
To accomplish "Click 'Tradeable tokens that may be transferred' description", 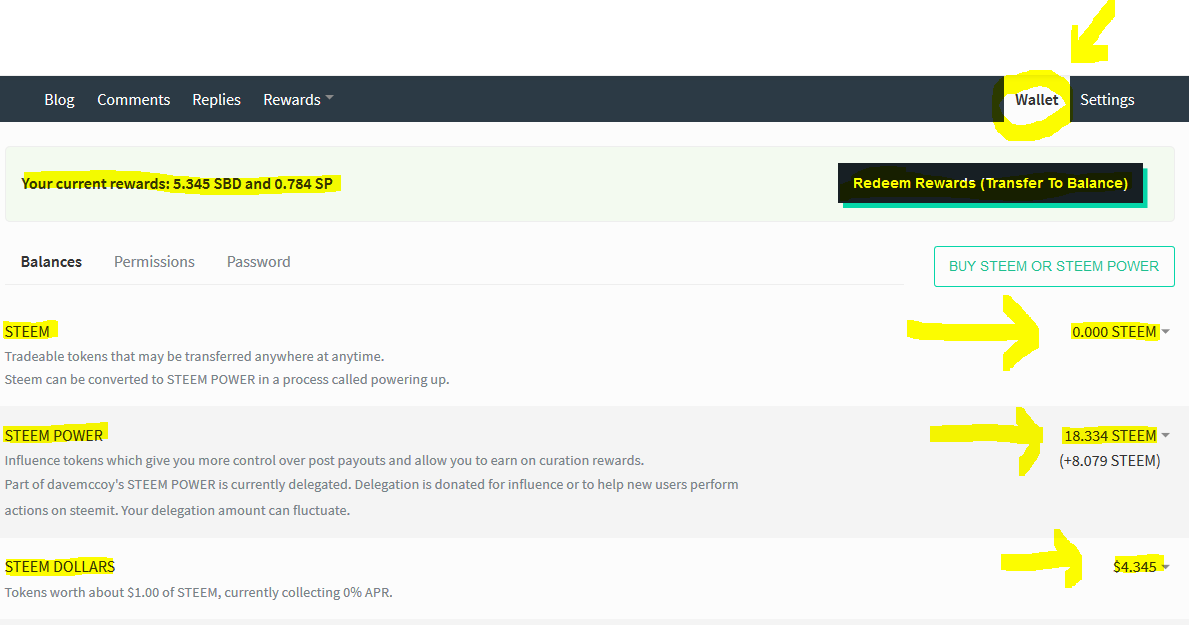I will point(194,356).
